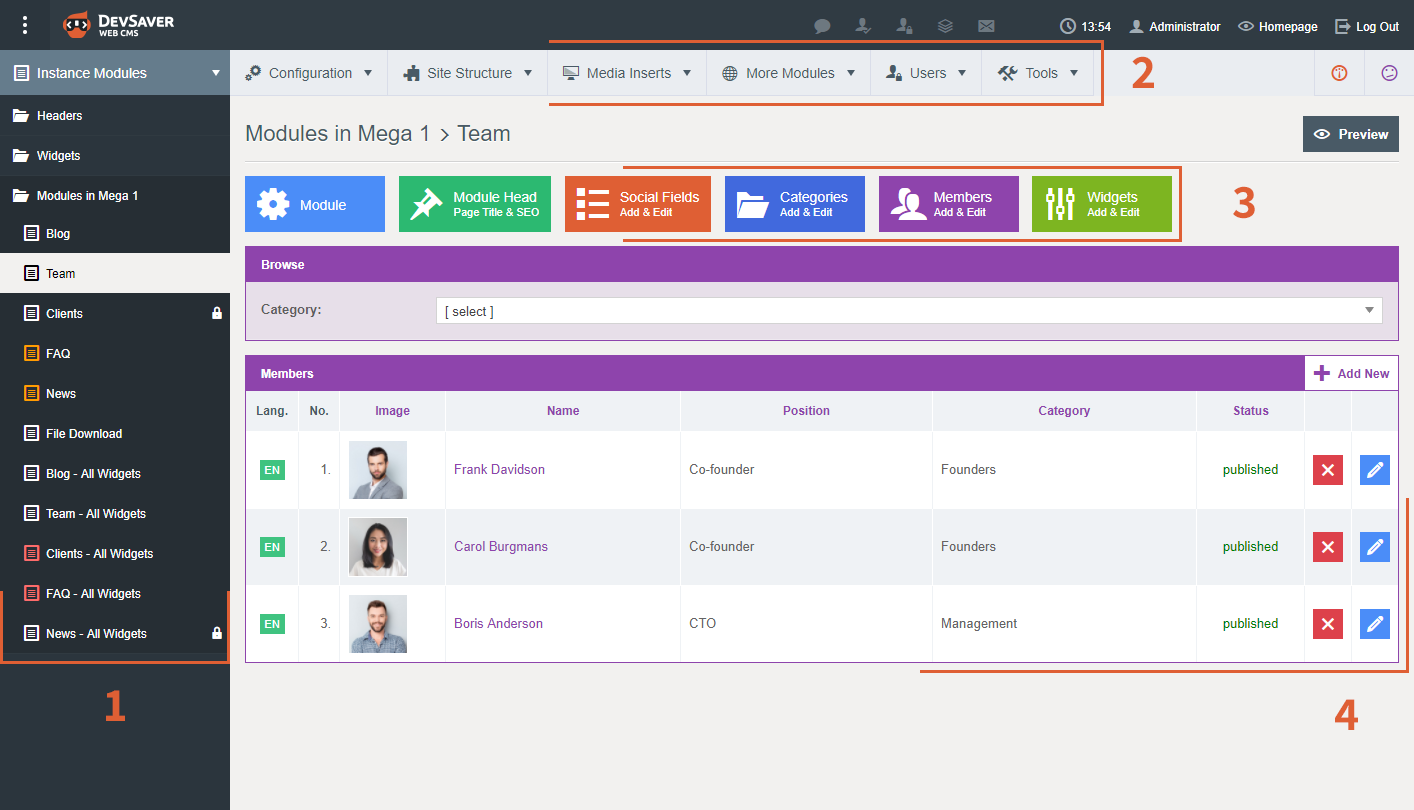Click the purple smiley face icon
1414x810 pixels.
coord(1389,73)
